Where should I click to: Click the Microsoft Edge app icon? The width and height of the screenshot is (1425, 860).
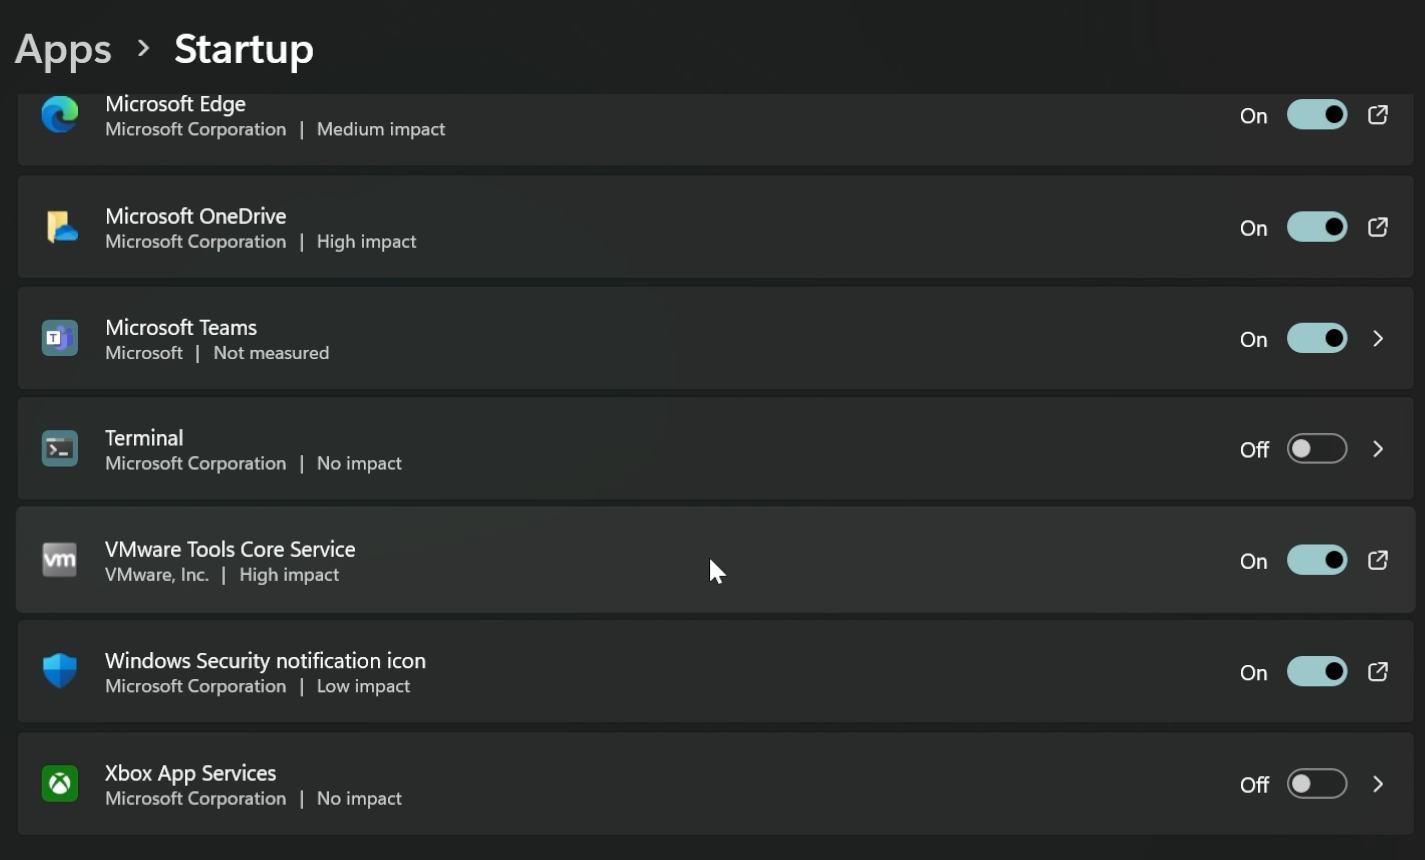tap(59, 114)
